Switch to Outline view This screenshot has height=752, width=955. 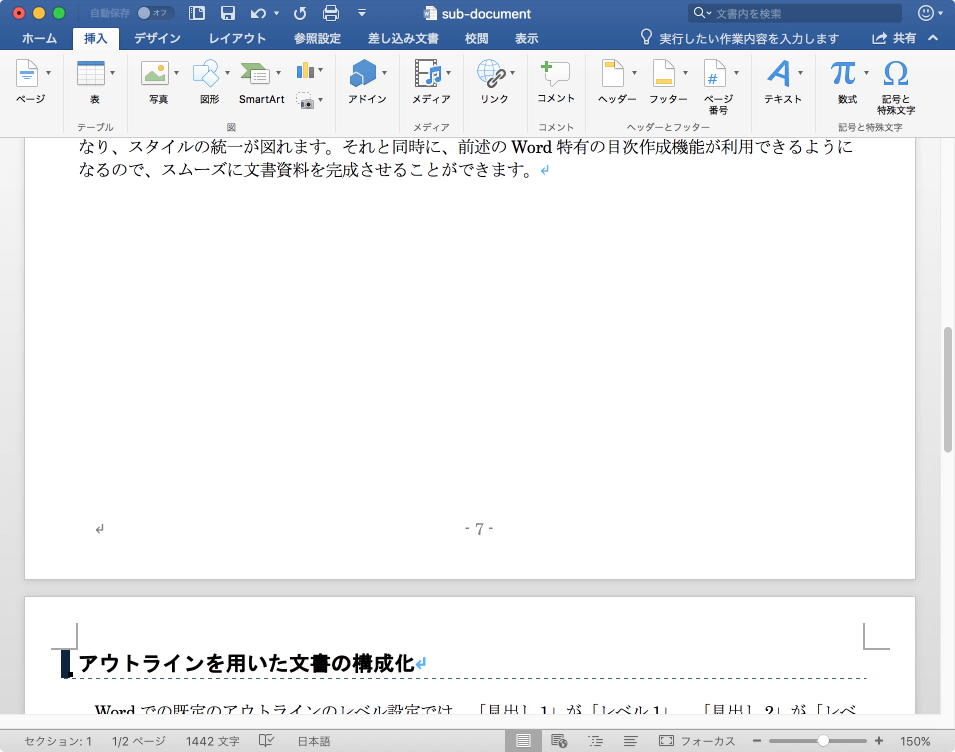[x=595, y=740]
